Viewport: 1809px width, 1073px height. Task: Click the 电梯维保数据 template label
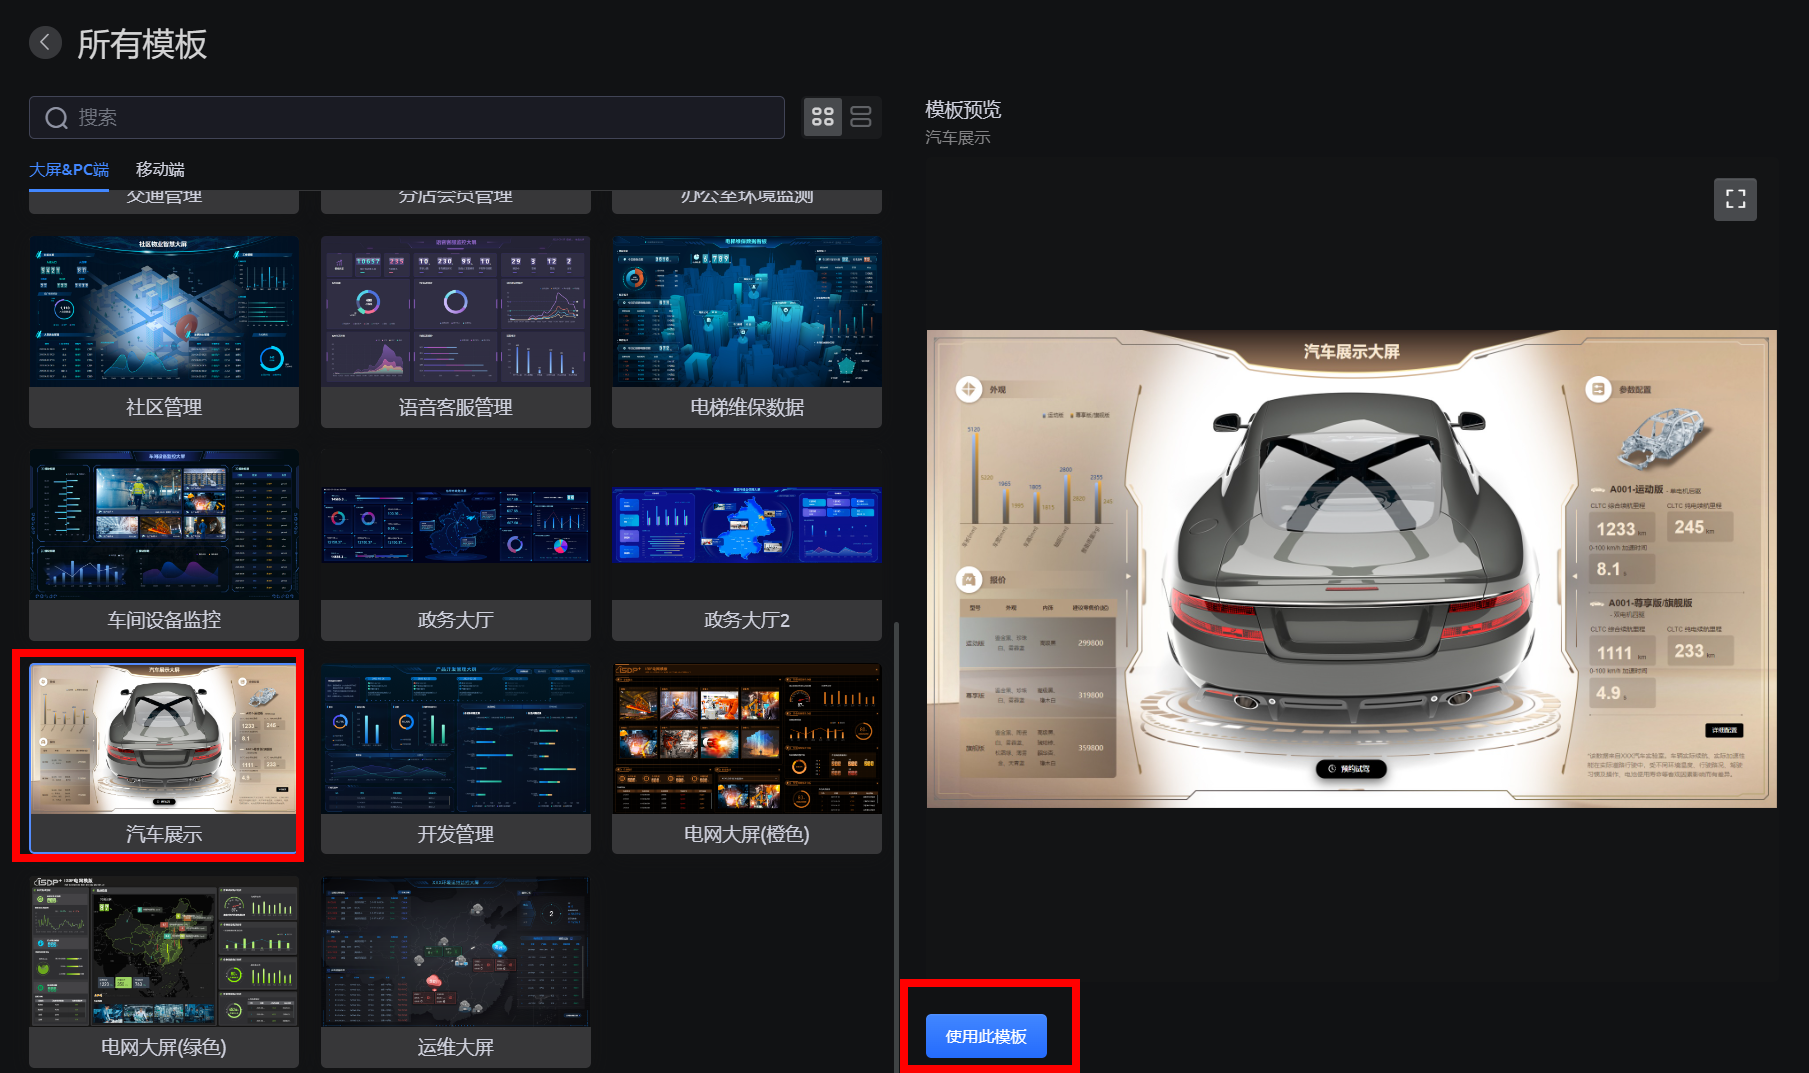747,407
